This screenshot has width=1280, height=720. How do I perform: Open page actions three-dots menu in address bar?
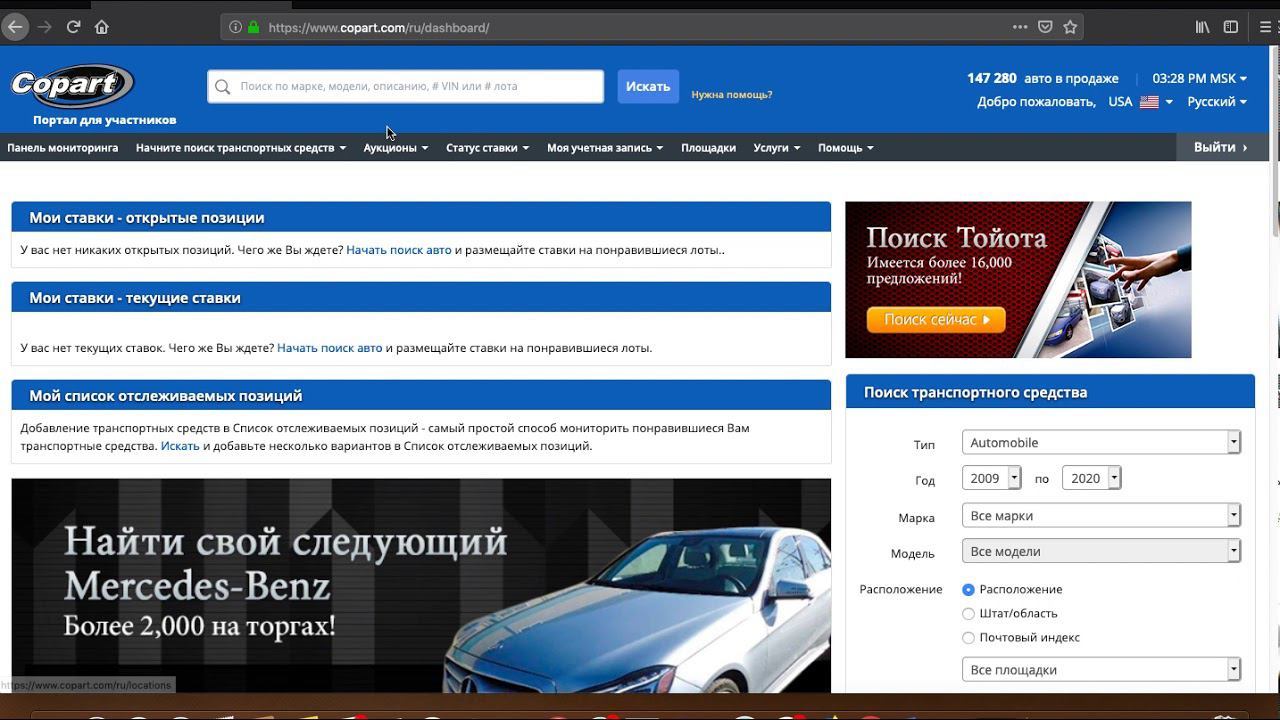click(x=1020, y=27)
